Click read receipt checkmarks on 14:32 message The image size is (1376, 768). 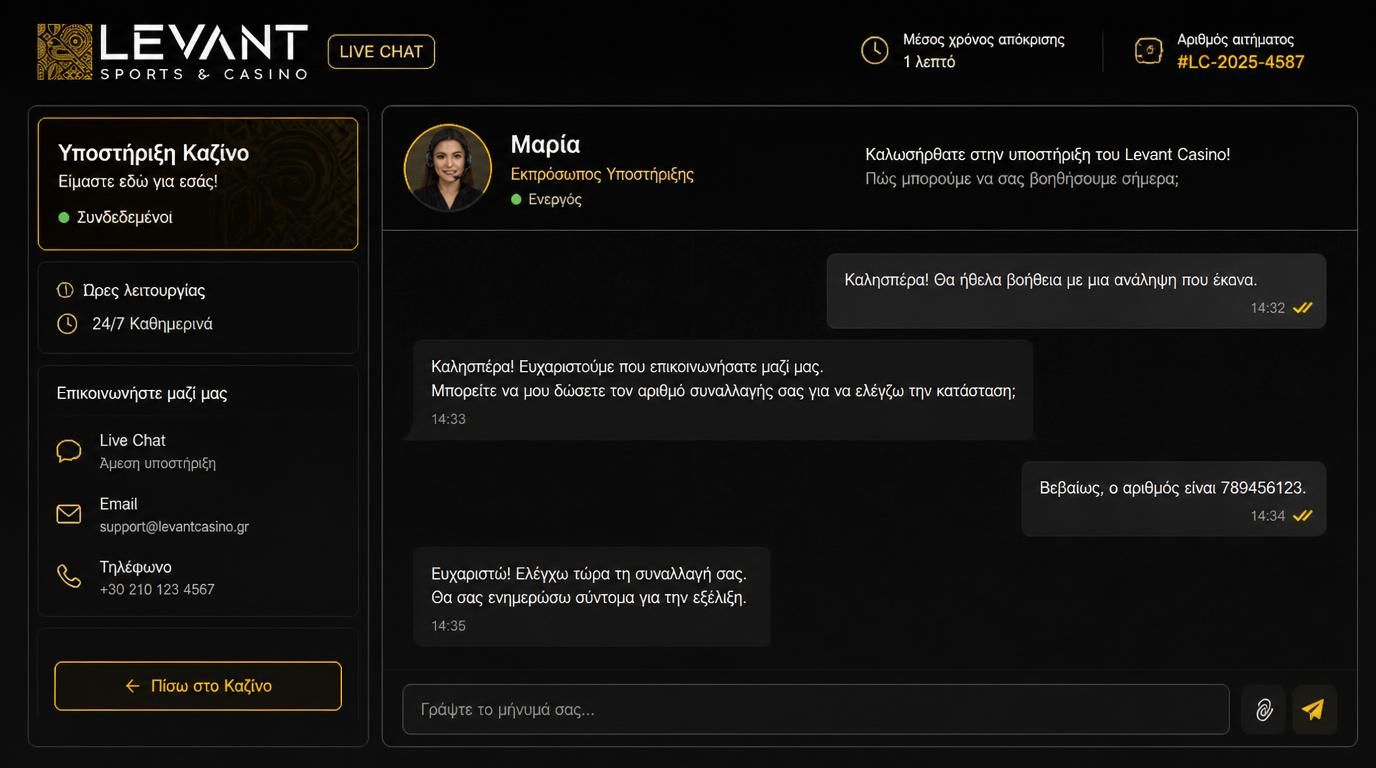1302,308
